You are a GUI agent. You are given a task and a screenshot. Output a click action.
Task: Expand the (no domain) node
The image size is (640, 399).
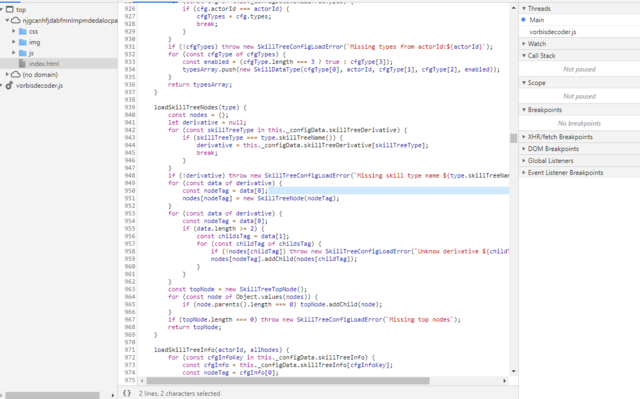pyautogui.click(x=7, y=74)
